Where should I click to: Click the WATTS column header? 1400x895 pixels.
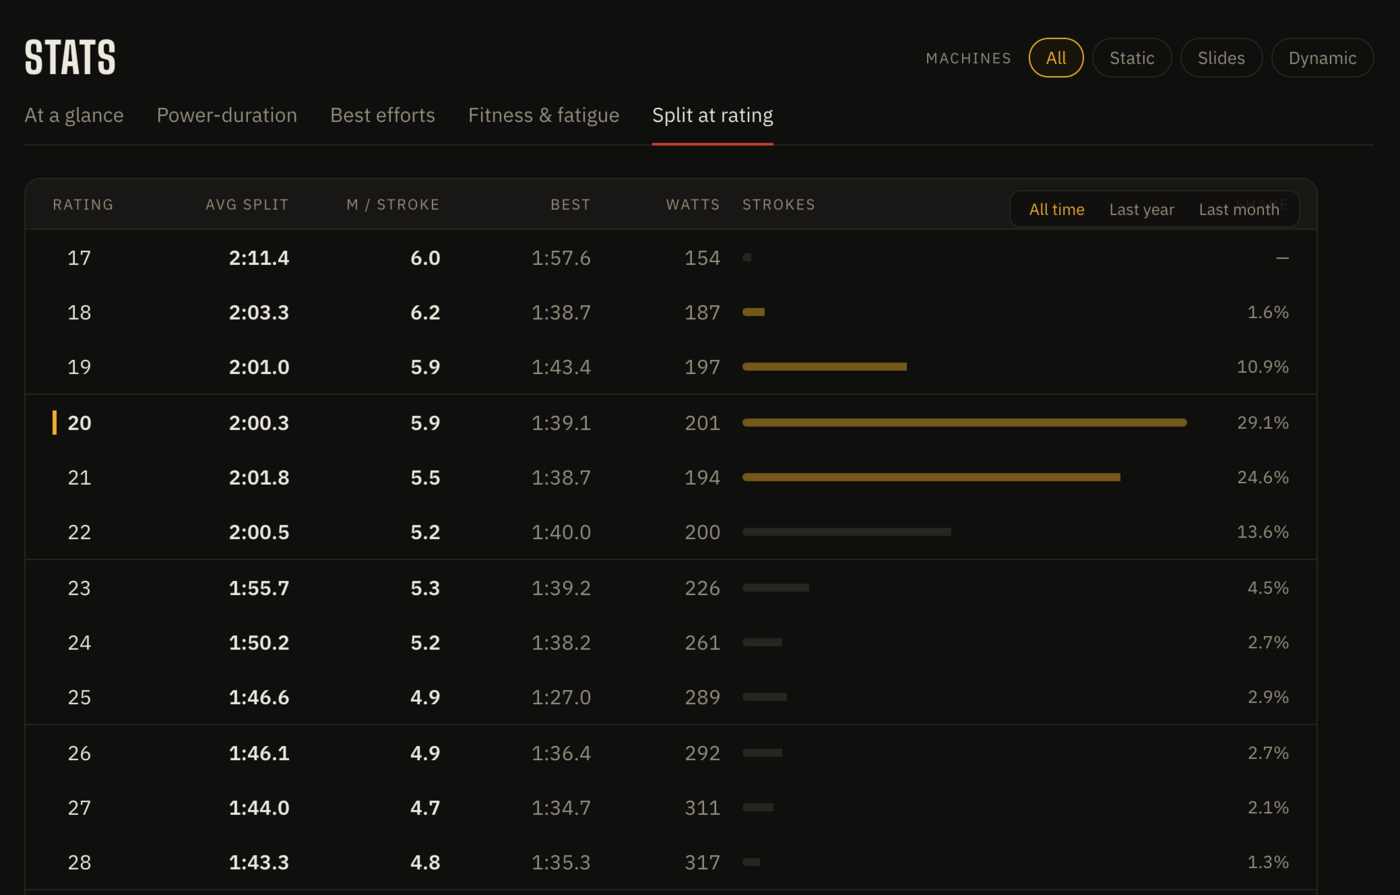click(693, 204)
